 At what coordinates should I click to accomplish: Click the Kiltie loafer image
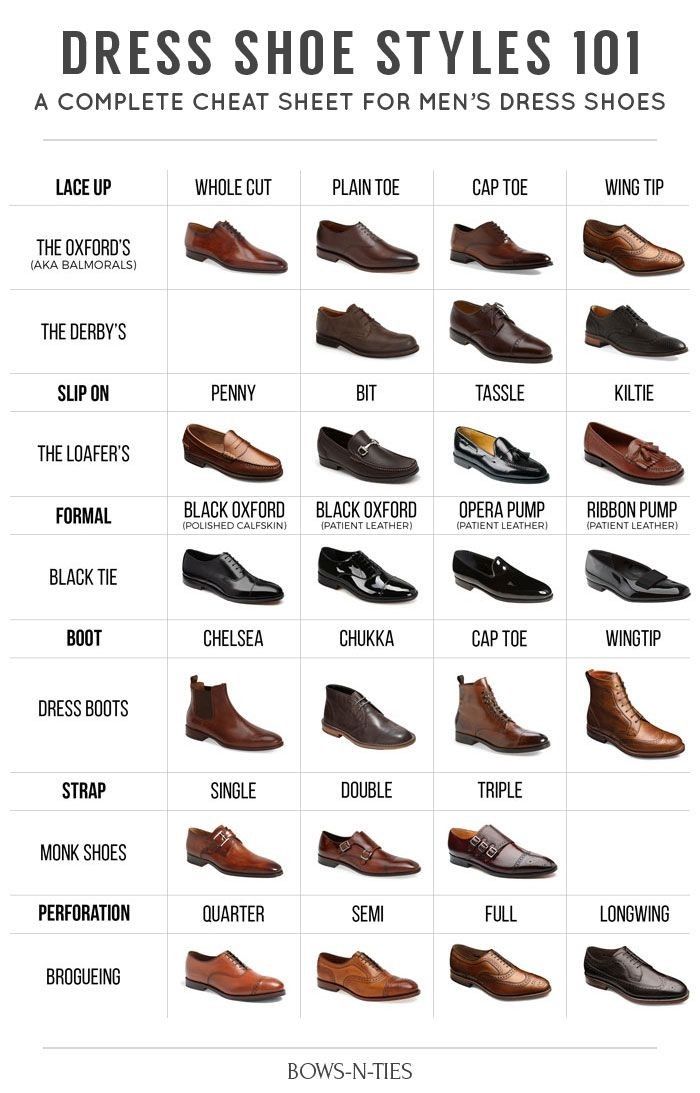point(633,452)
